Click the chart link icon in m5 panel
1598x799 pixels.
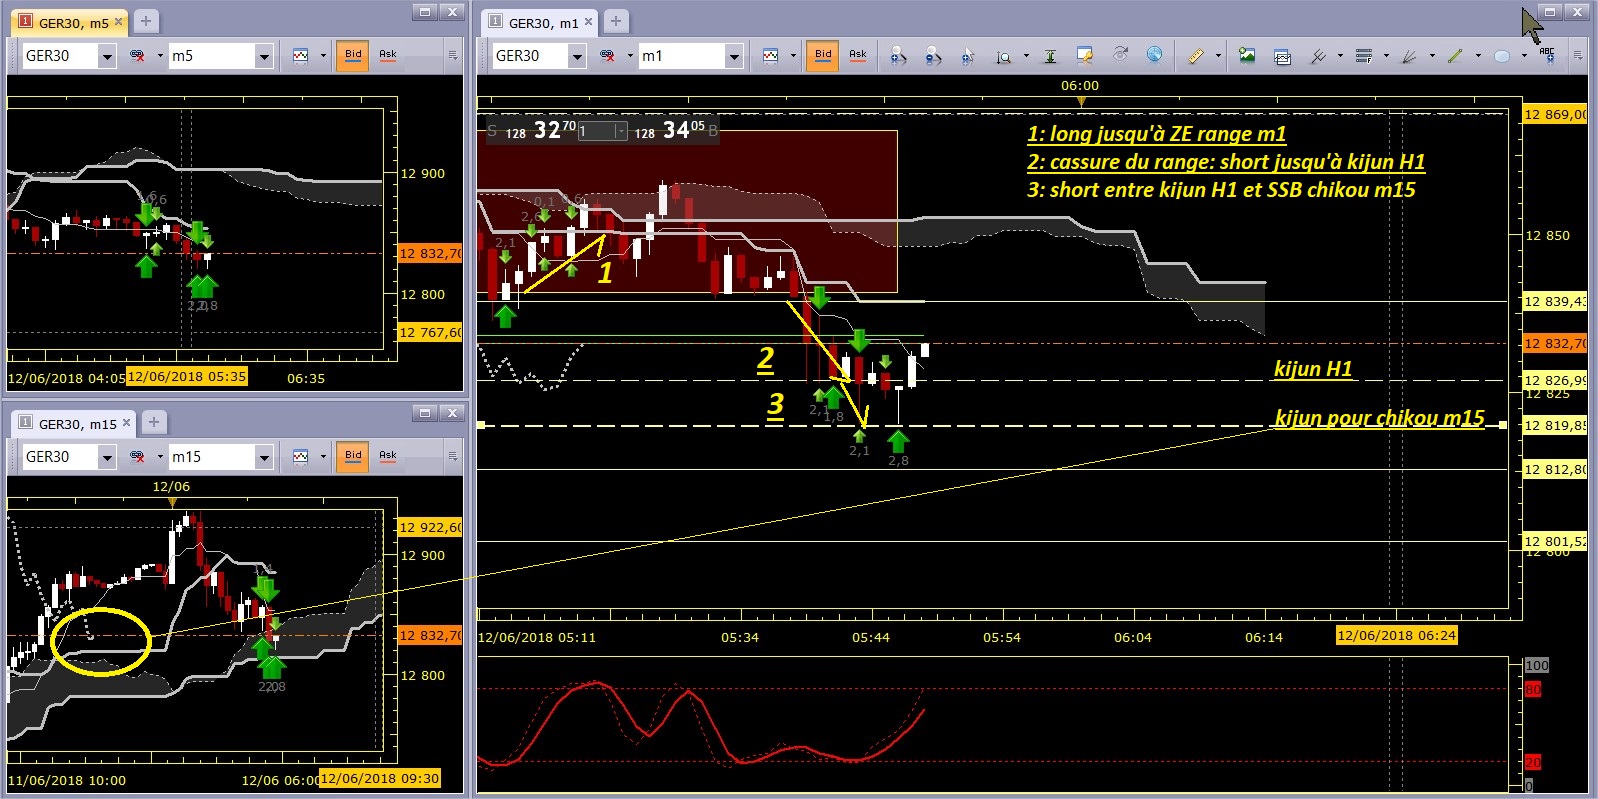click(x=137, y=56)
